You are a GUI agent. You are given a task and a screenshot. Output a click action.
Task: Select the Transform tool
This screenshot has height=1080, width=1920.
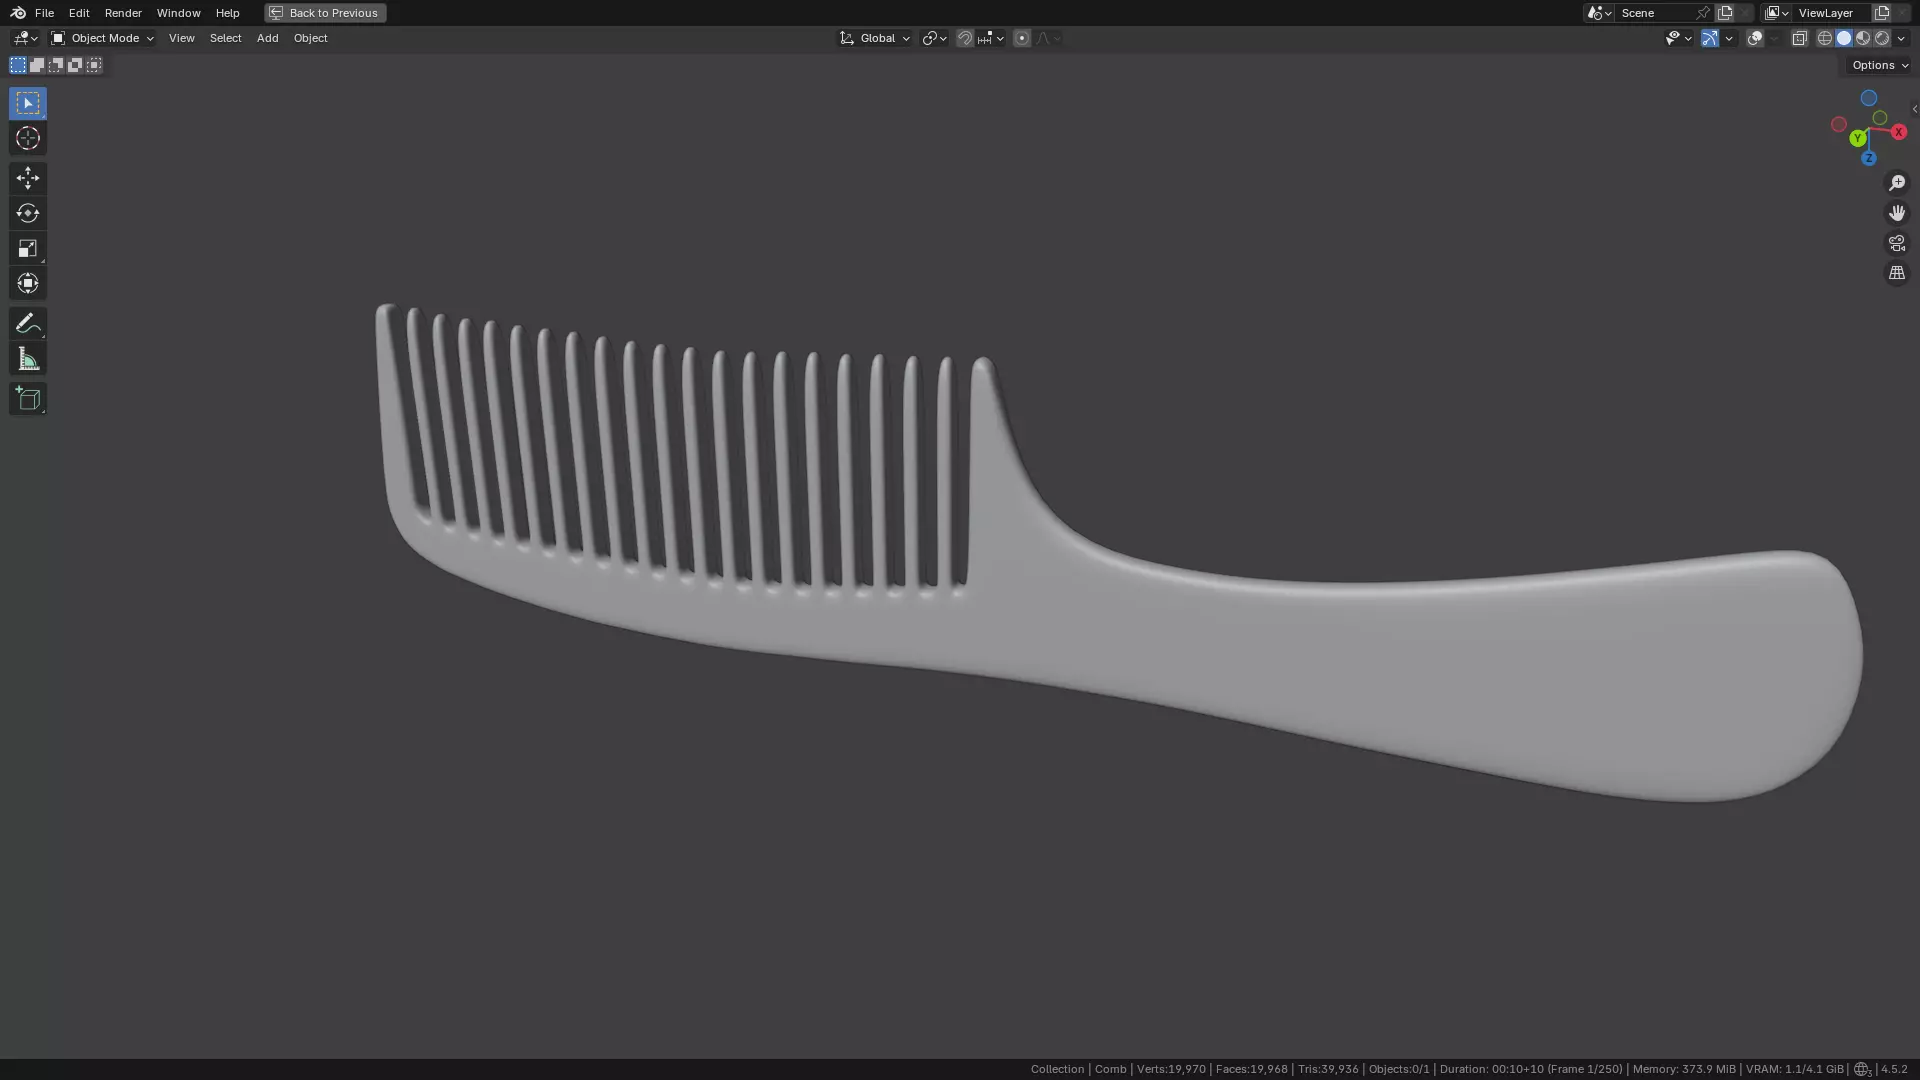[28, 283]
